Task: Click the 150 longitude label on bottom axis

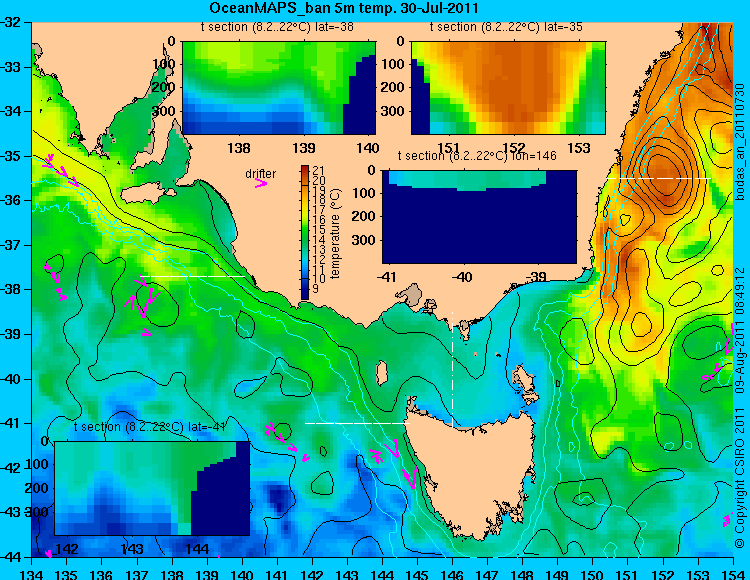Action: click(x=593, y=574)
